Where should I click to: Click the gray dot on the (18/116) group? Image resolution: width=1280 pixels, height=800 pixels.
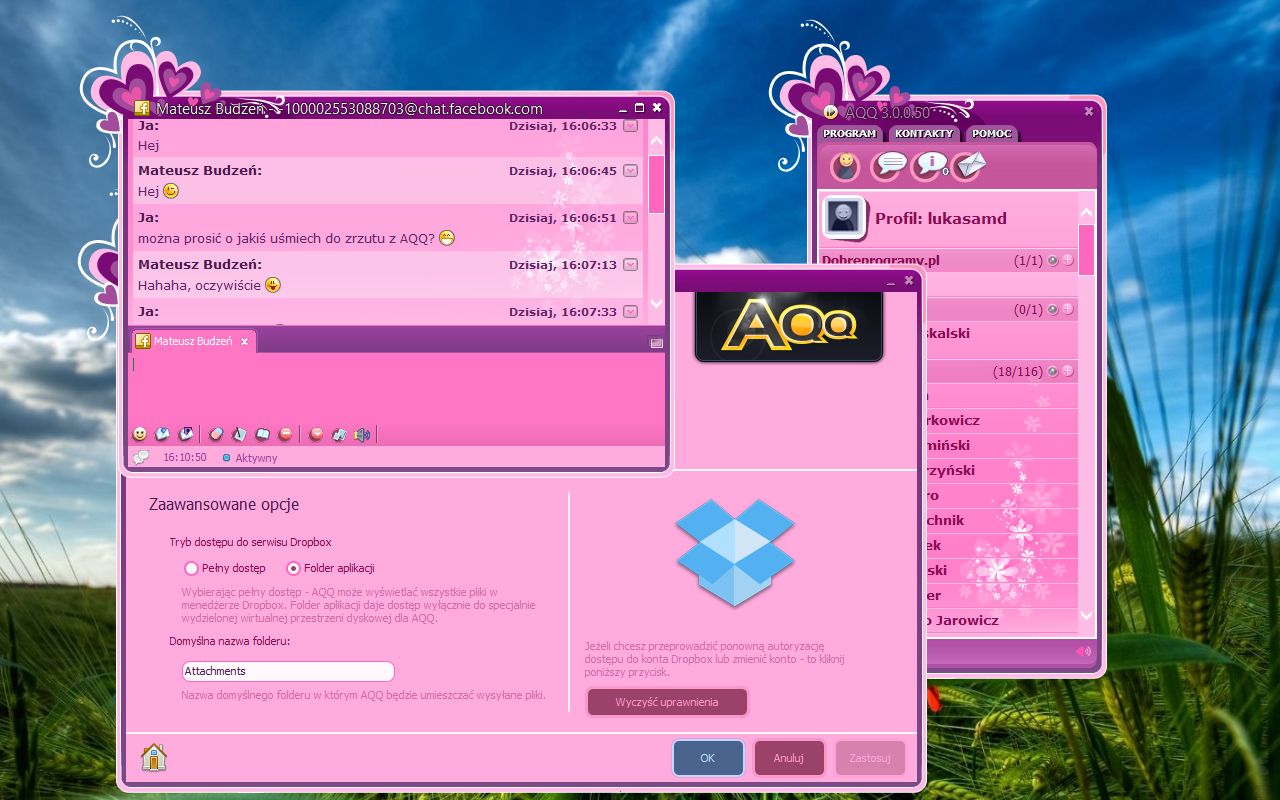click(x=1052, y=371)
